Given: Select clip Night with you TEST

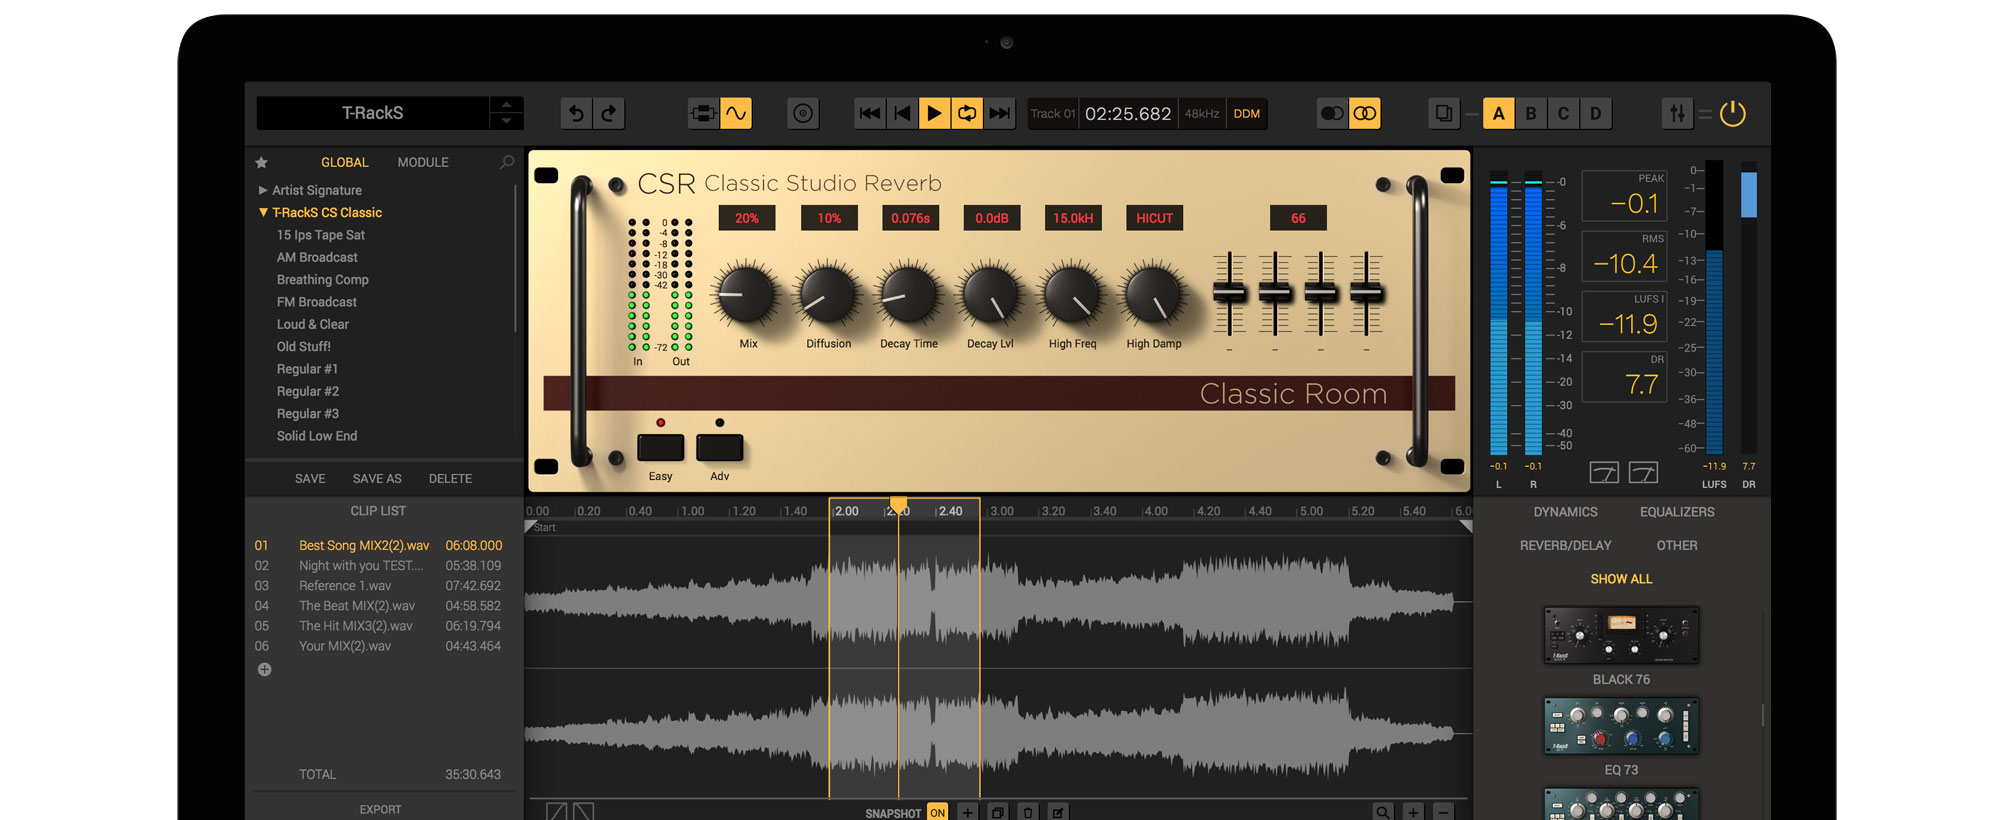Looking at the screenshot, I should (378, 566).
